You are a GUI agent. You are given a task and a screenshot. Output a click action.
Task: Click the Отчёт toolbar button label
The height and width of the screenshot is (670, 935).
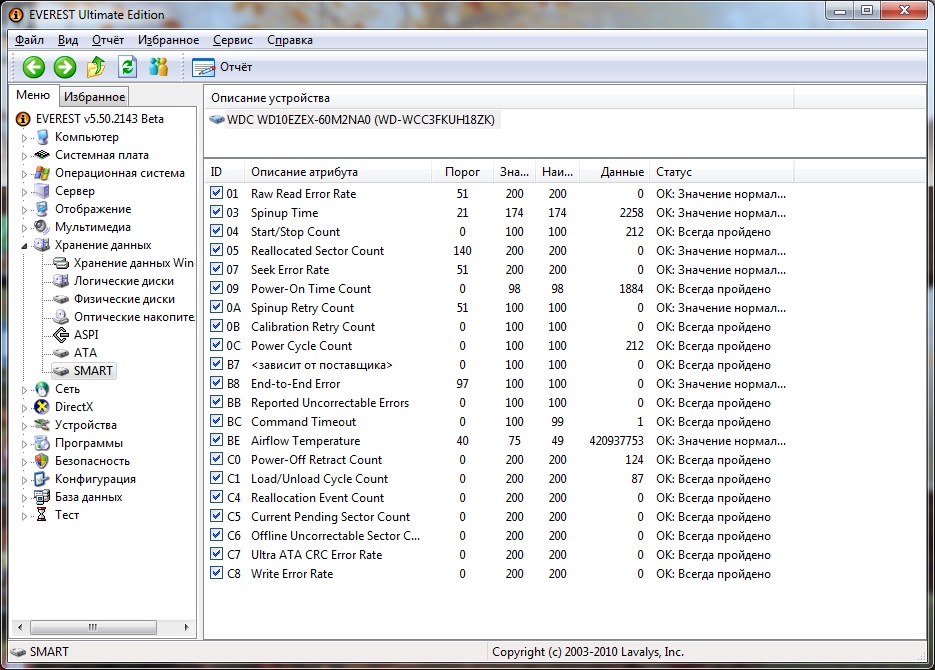(236, 67)
